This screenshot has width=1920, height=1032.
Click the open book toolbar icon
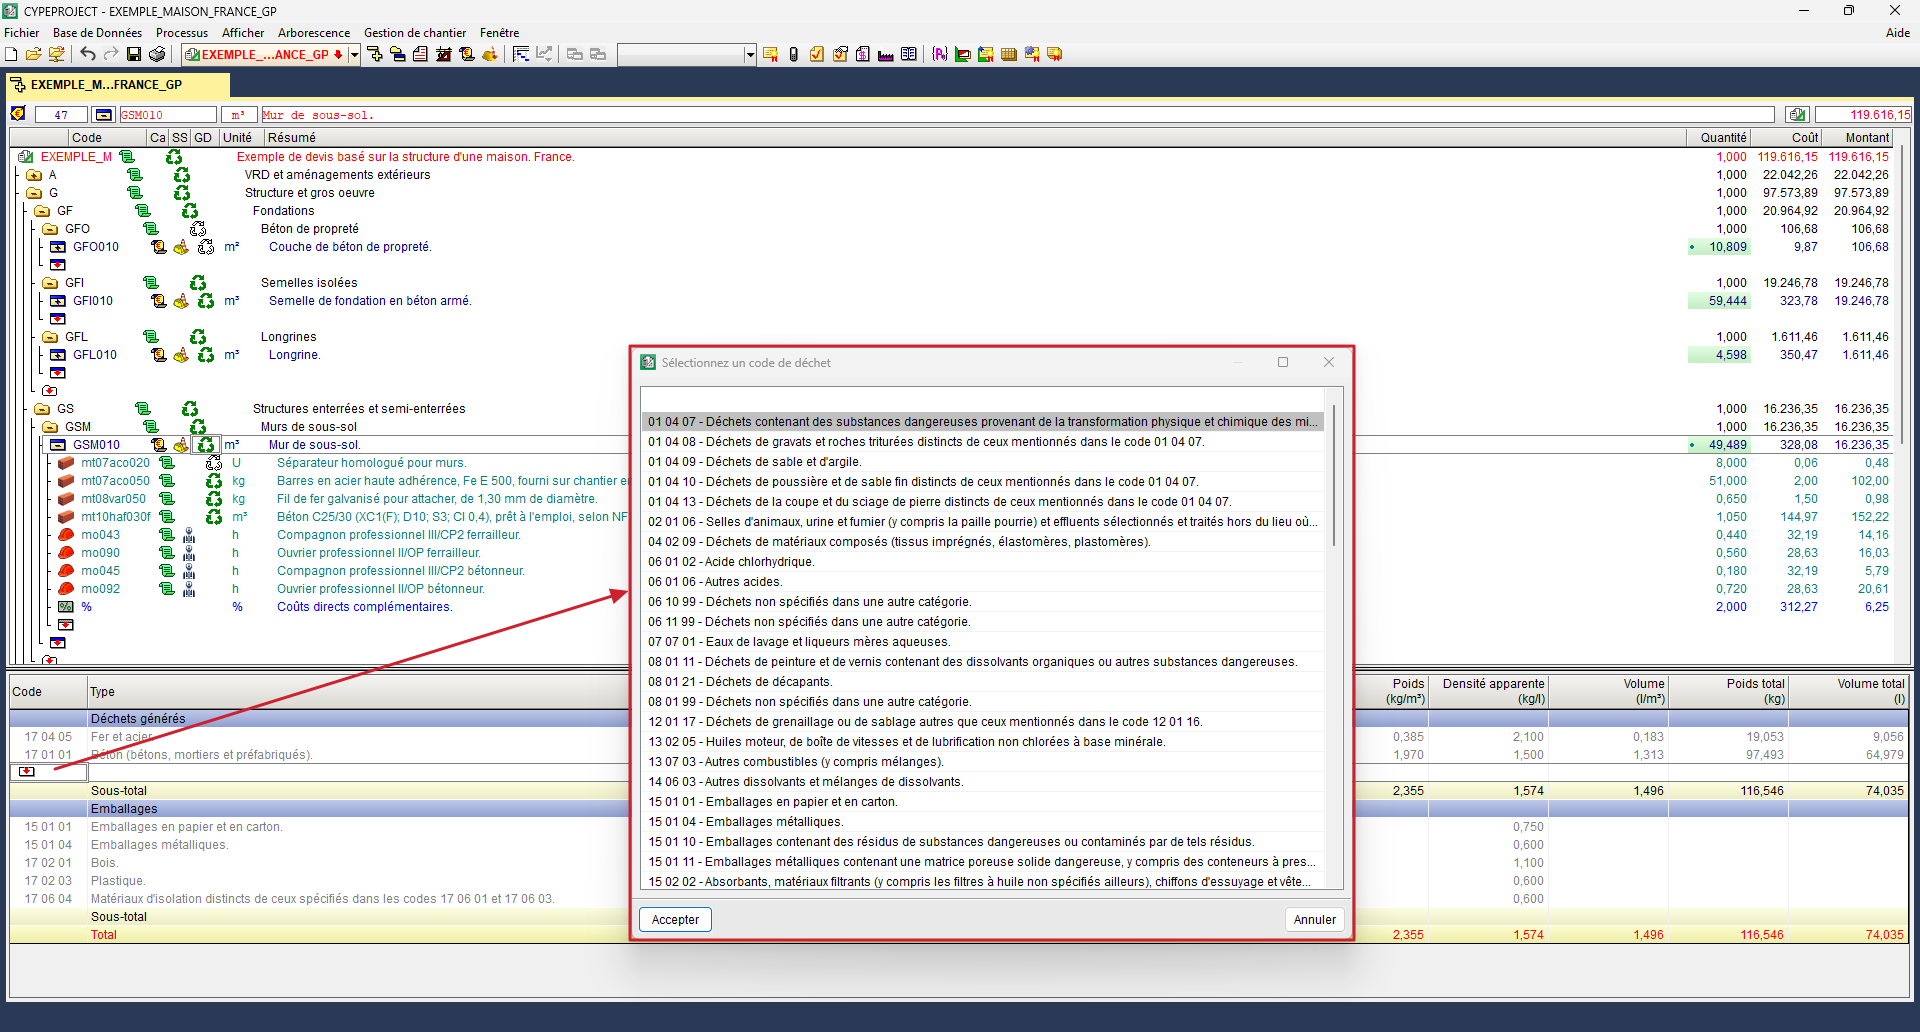(909, 54)
